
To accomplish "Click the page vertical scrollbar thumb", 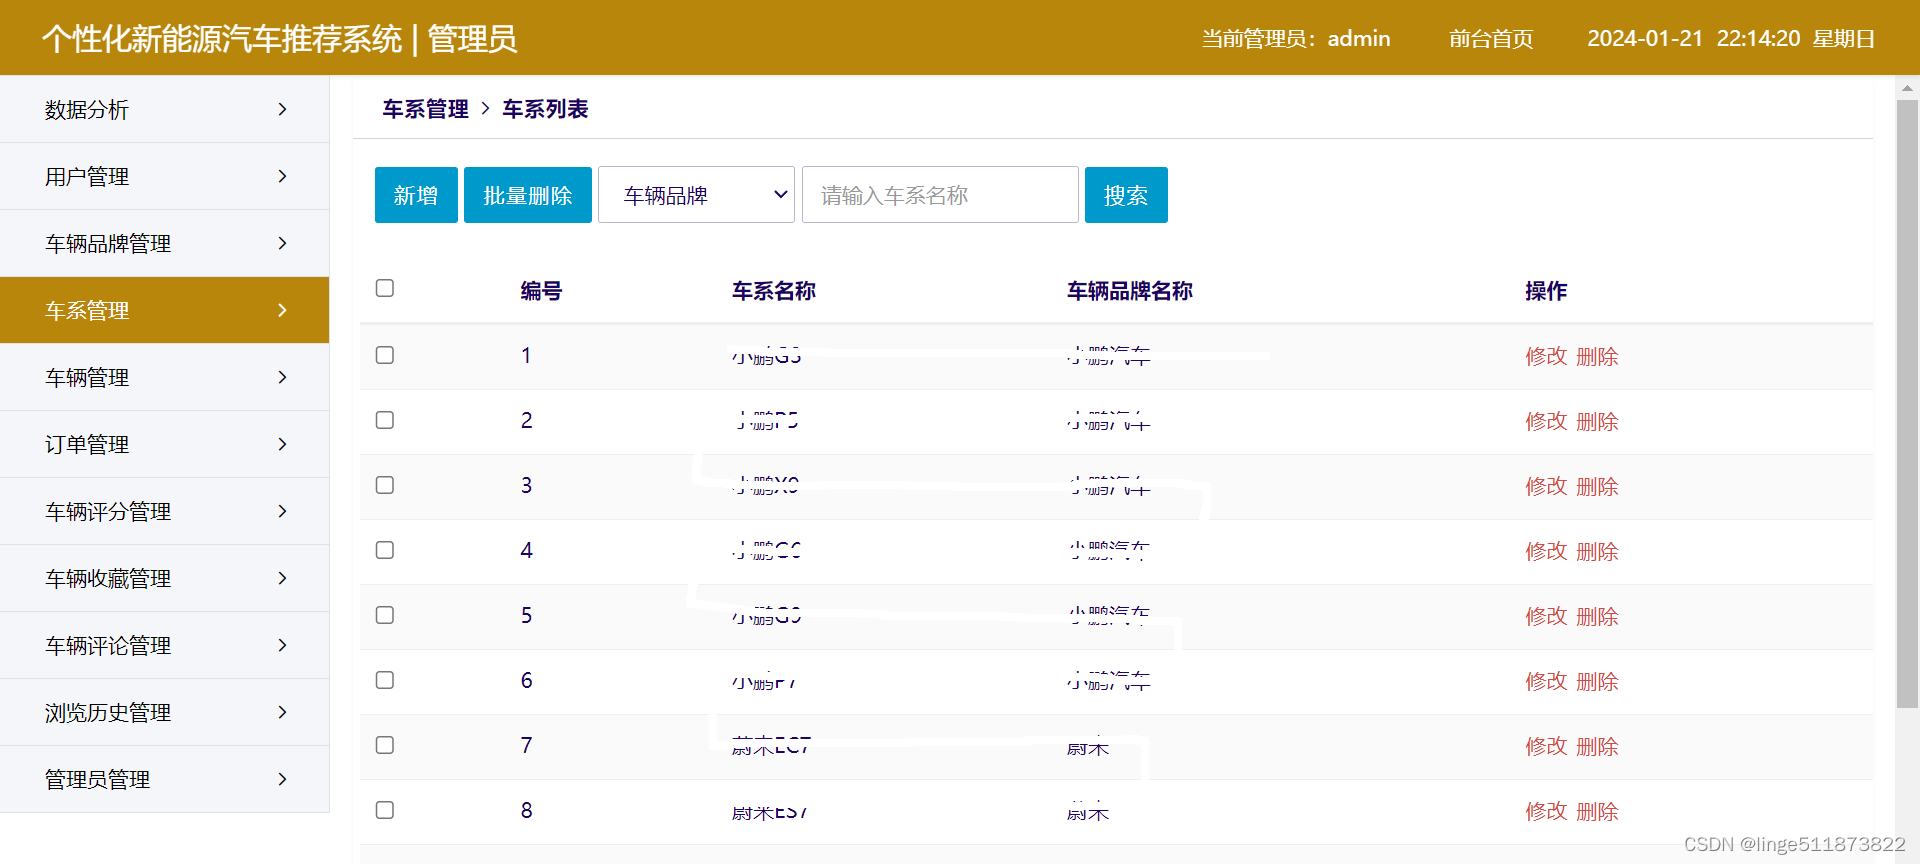I will [x=1907, y=403].
